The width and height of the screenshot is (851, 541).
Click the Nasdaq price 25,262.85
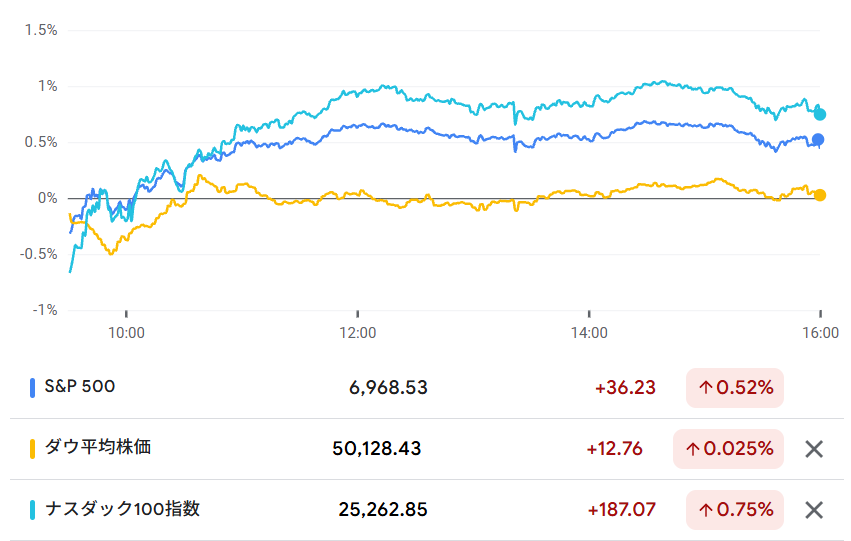(383, 510)
